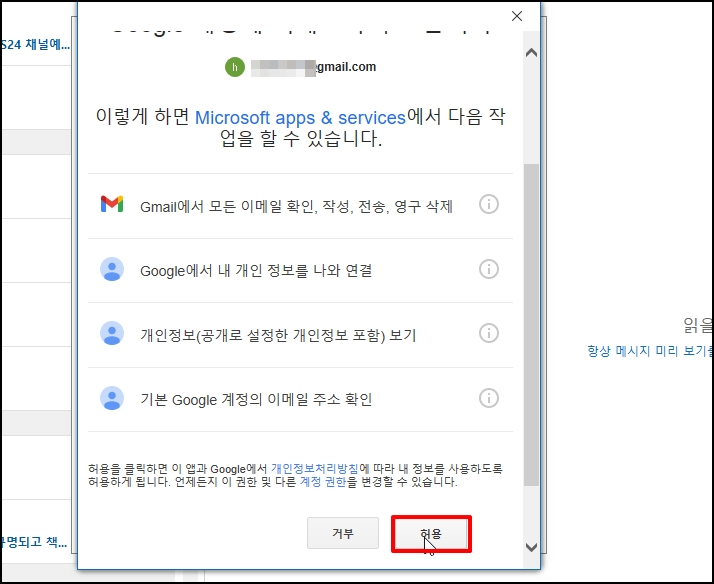Open the 'Microsoft apps & services' link

click(300, 118)
